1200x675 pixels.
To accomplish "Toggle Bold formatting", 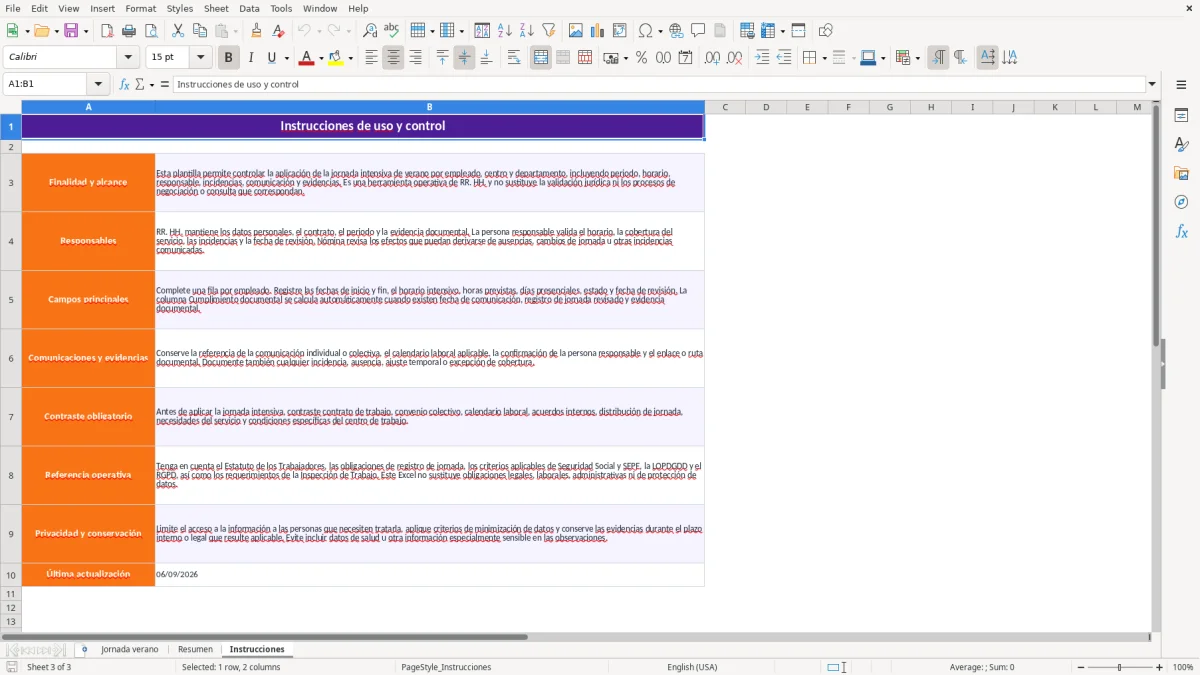I will pos(229,58).
